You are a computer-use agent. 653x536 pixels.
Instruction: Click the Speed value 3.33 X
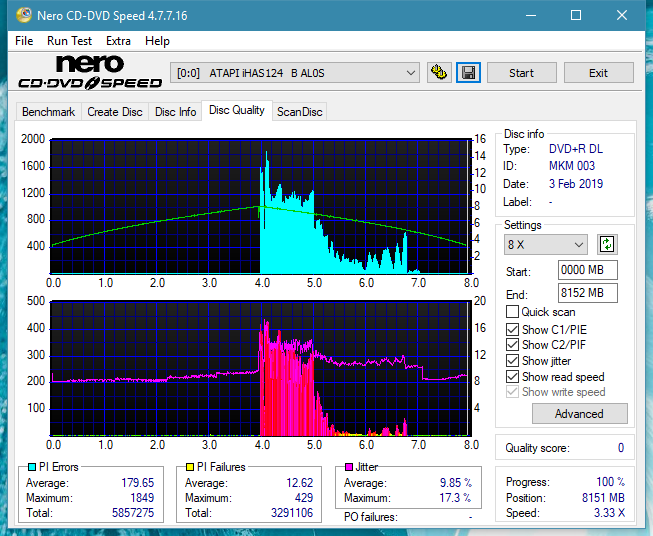609,513
